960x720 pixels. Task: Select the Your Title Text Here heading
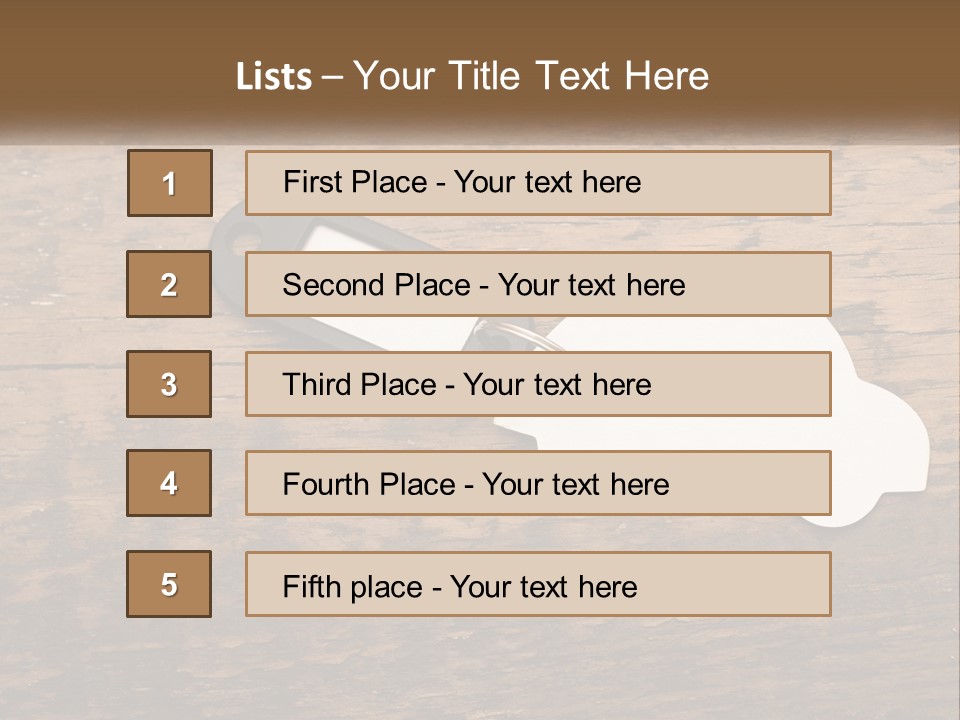(x=531, y=76)
